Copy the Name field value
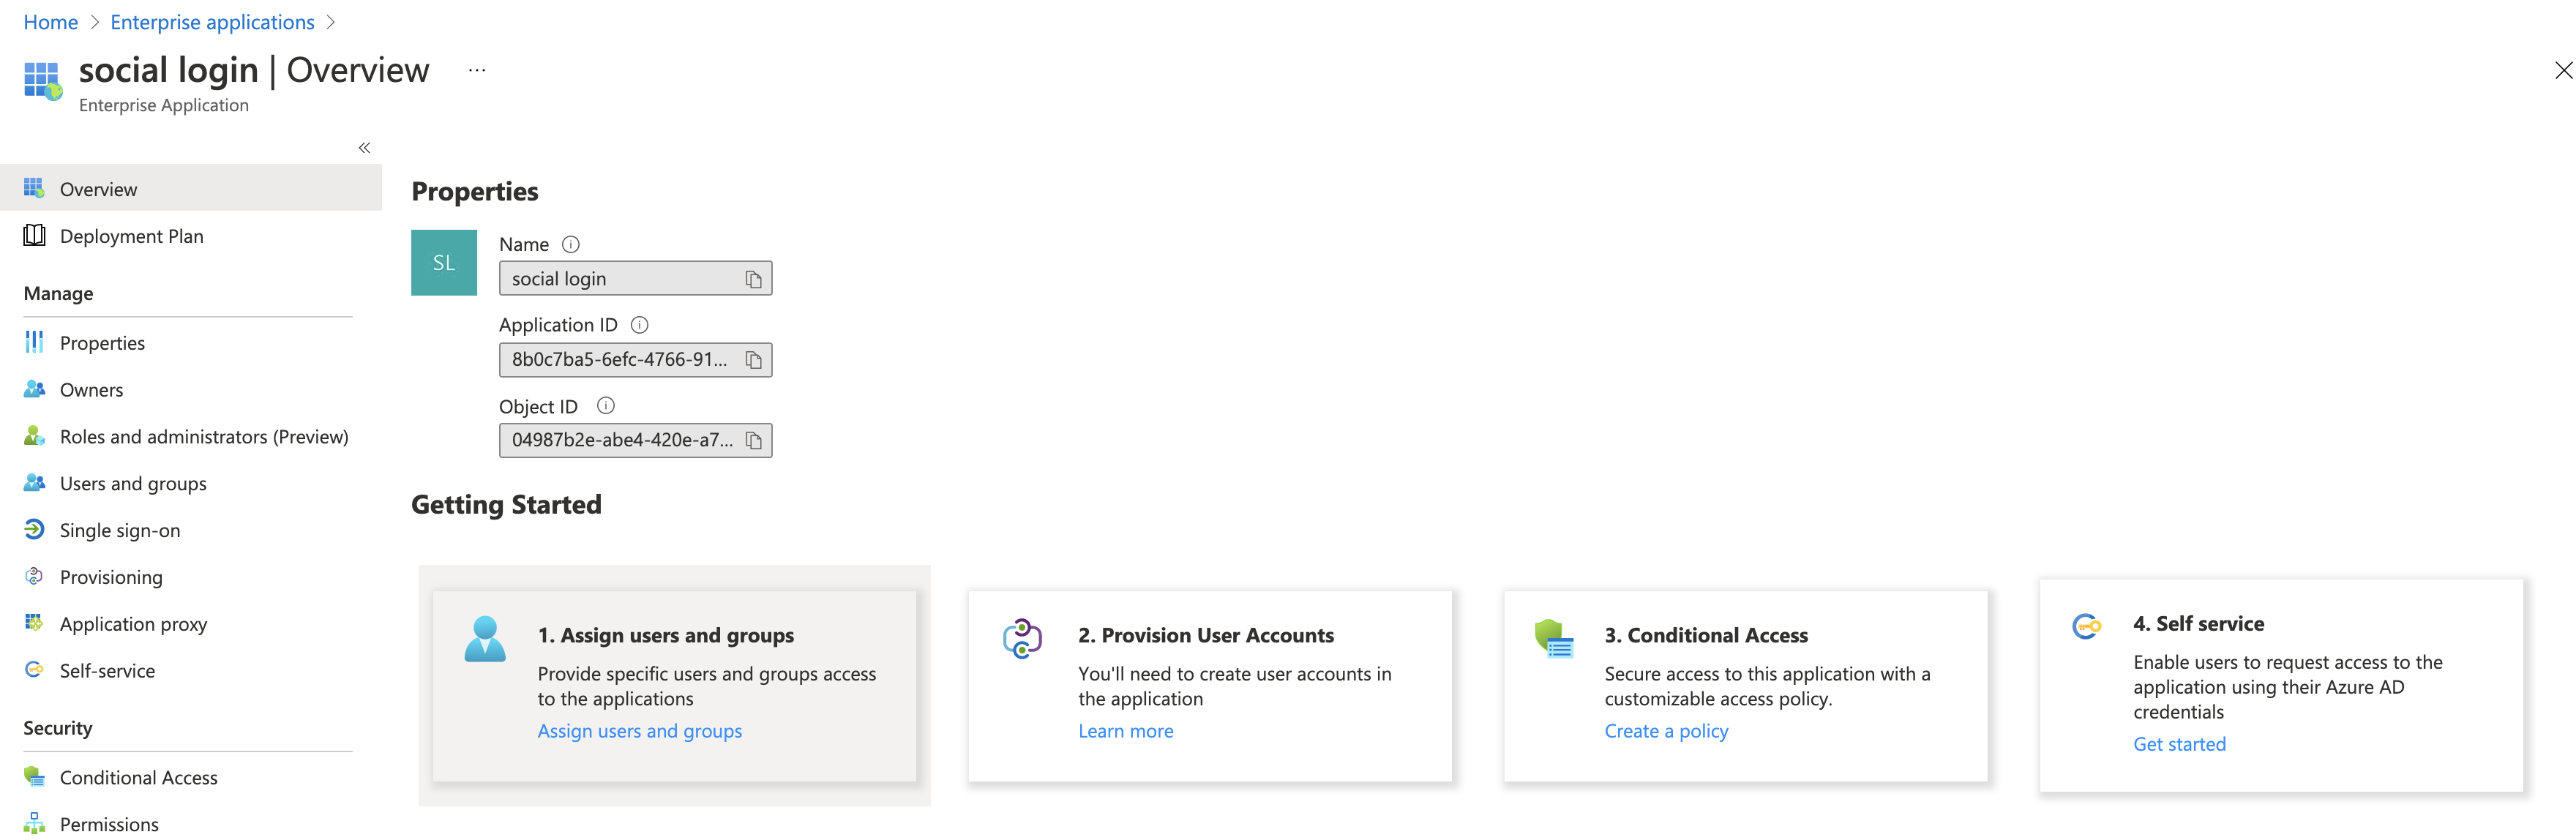 pyautogui.click(x=753, y=279)
